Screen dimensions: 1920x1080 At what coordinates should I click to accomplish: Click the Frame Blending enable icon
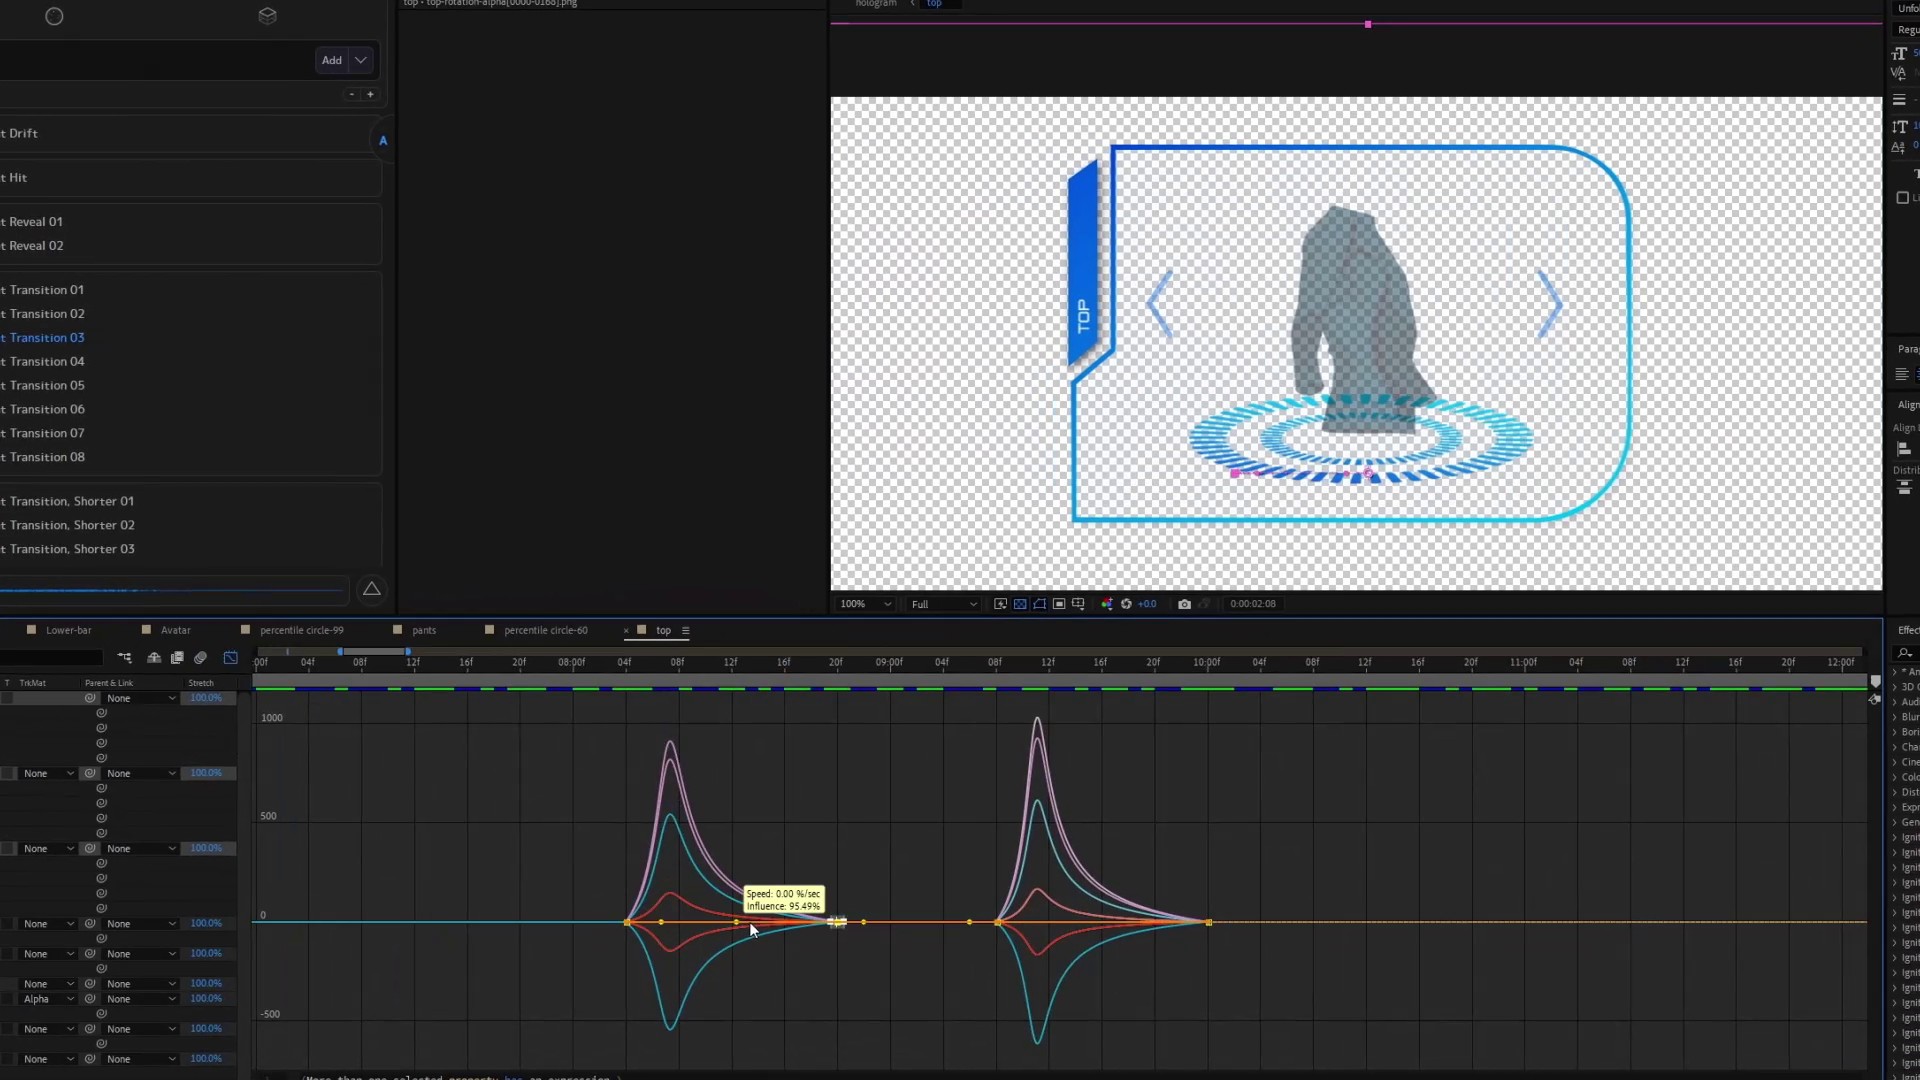coord(177,658)
